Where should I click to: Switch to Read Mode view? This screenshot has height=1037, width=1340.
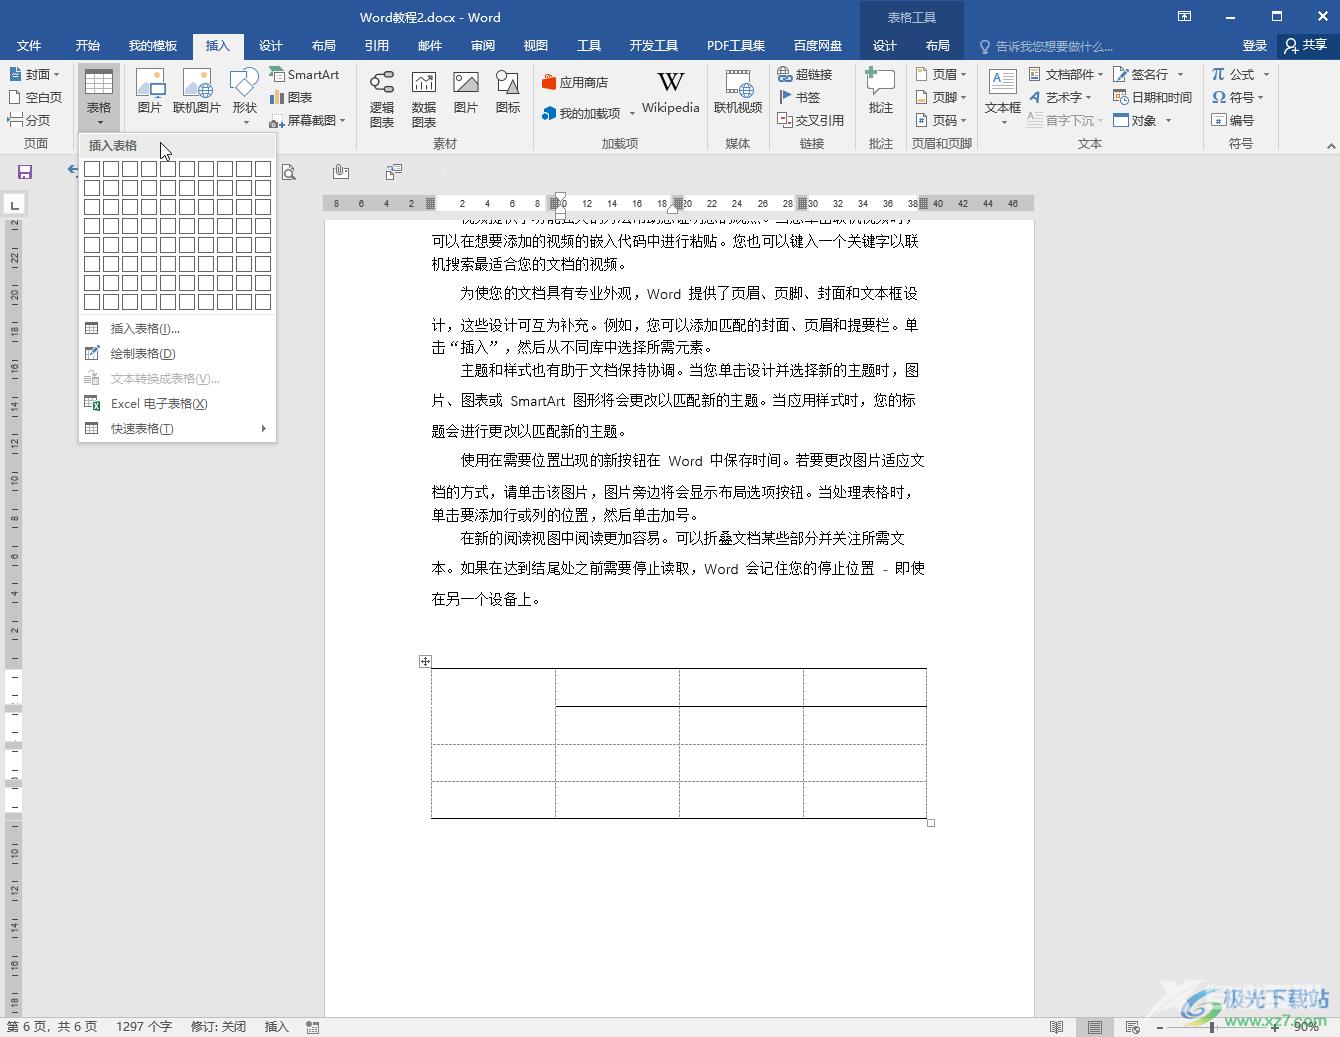pos(1057,1027)
